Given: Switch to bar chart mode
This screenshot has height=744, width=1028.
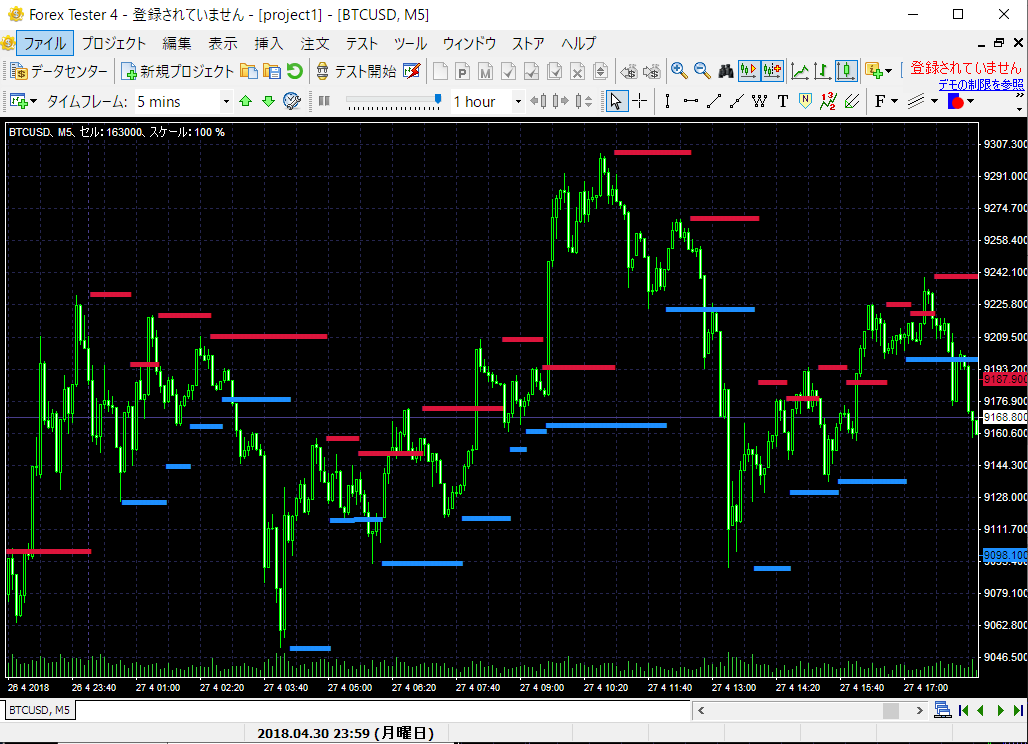Looking at the screenshot, I should coord(822,71).
